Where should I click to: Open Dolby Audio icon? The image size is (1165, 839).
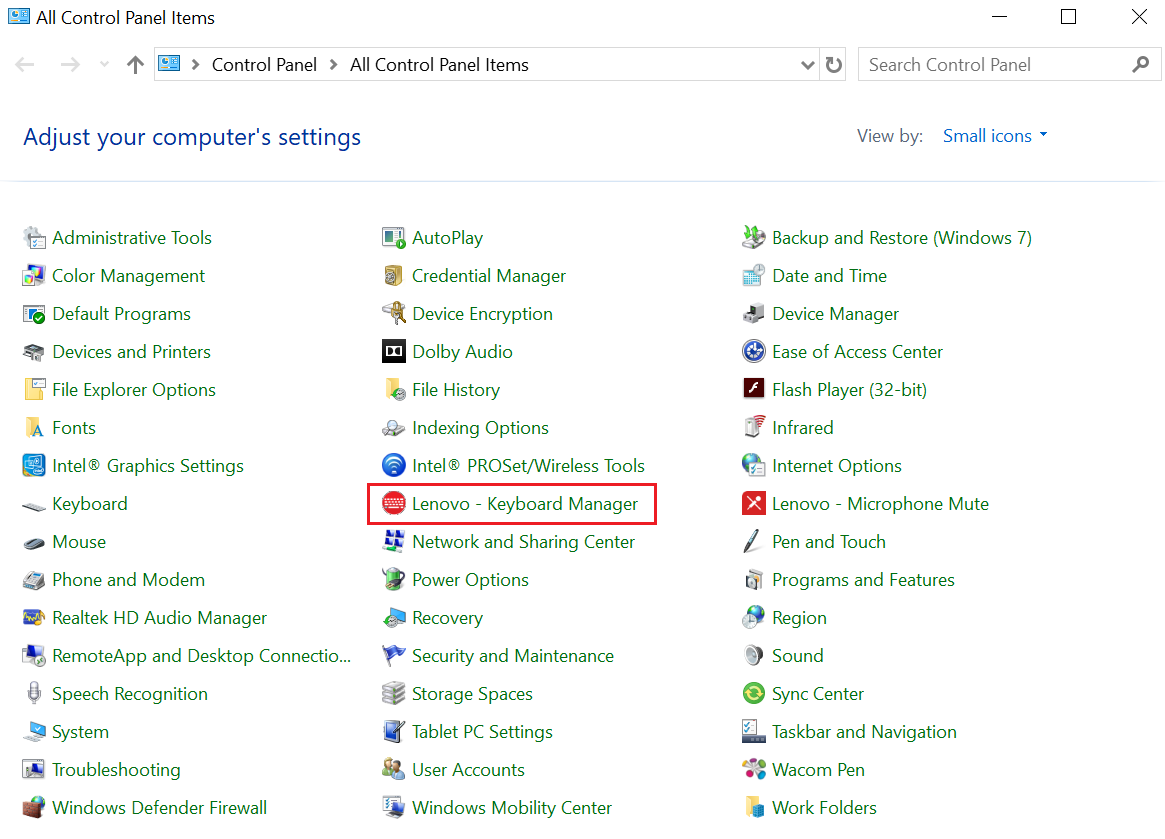[394, 352]
